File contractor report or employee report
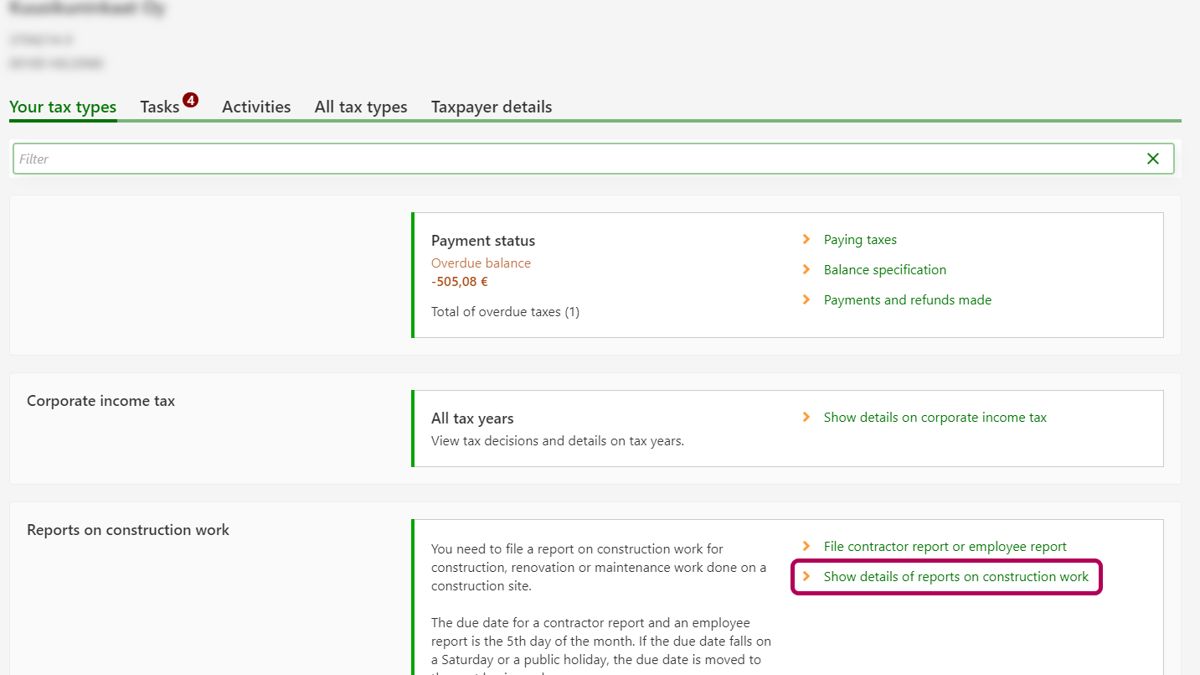Viewport: 1200px width, 675px height. click(x=945, y=547)
